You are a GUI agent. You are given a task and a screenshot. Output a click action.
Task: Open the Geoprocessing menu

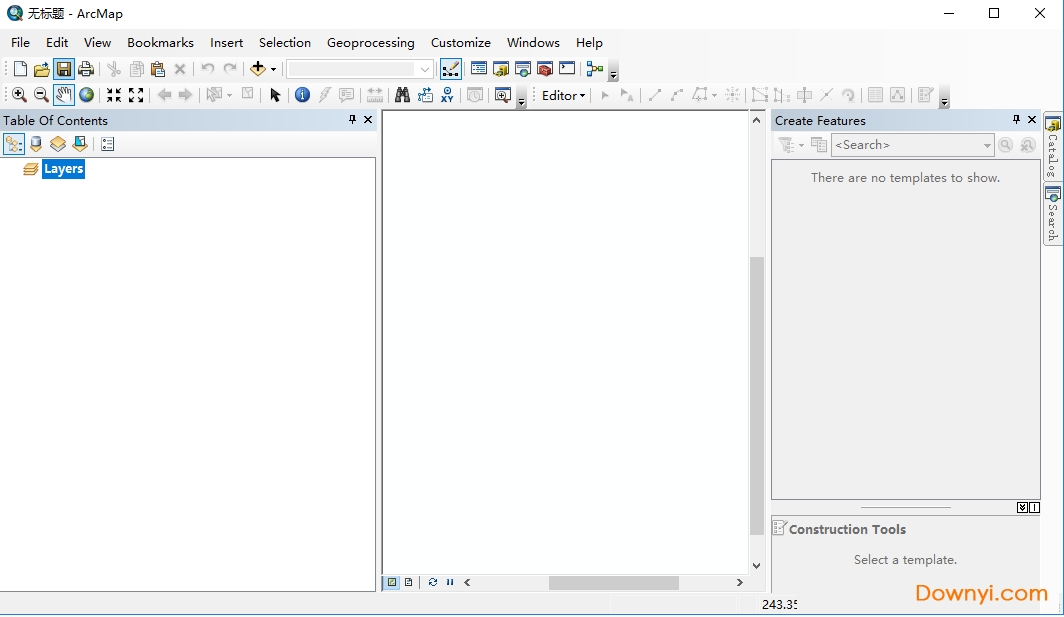(371, 43)
